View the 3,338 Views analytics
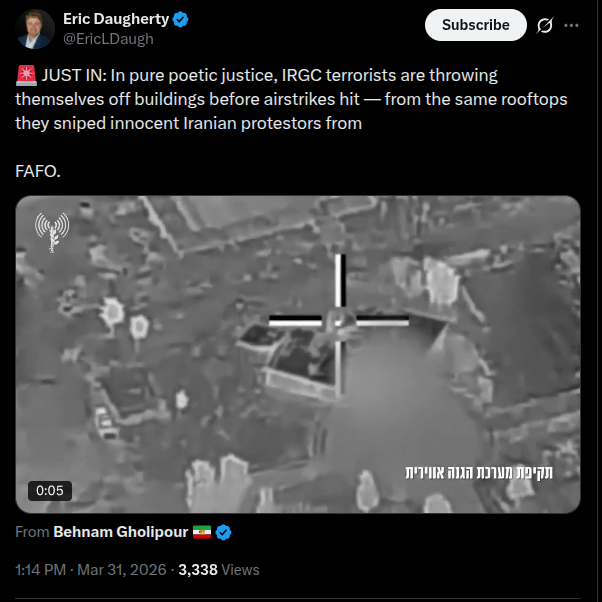Screen dimensions: 602x602 pyautogui.click(x=219, y=570)
